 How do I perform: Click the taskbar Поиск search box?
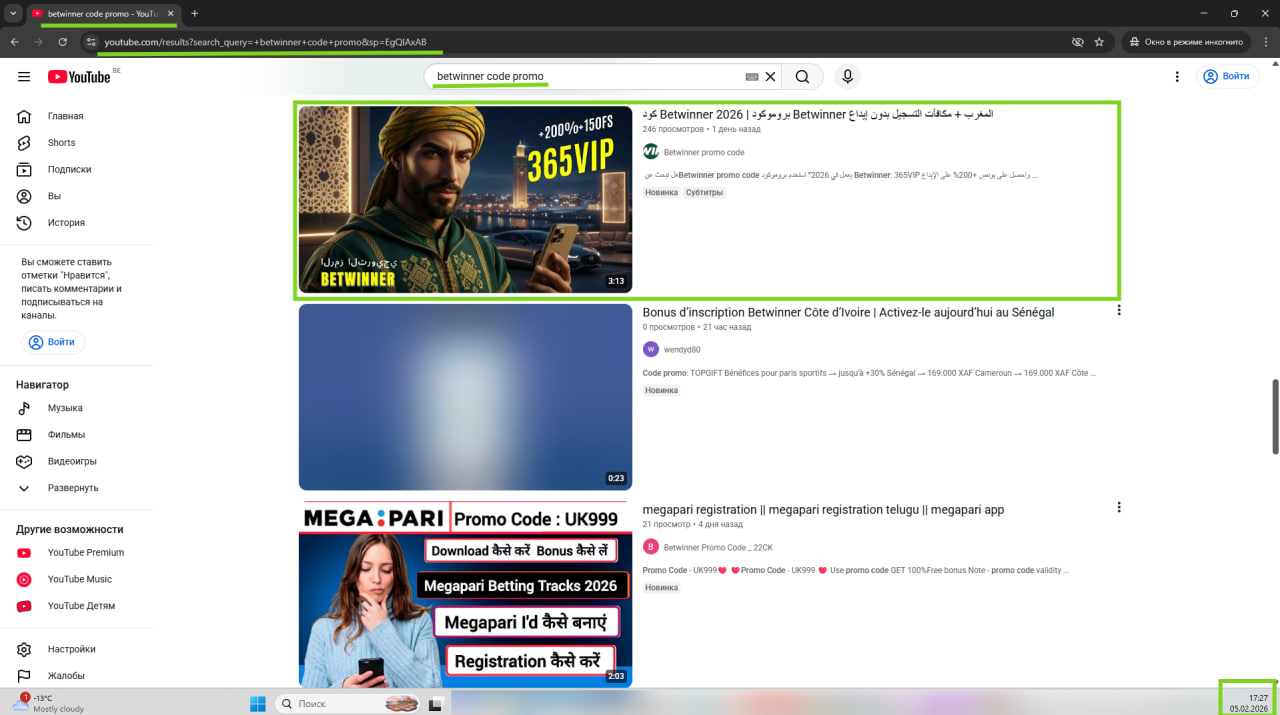click(x=347, y=703)
